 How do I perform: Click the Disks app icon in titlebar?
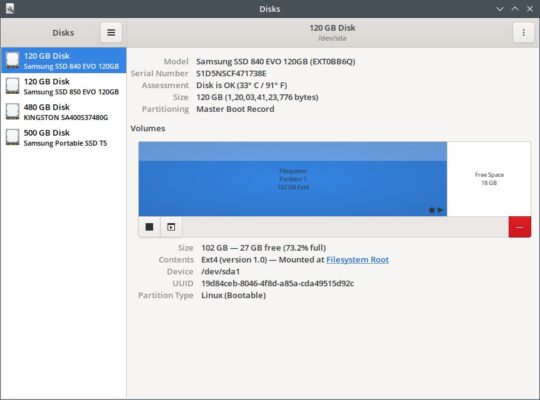coord(10,9)
